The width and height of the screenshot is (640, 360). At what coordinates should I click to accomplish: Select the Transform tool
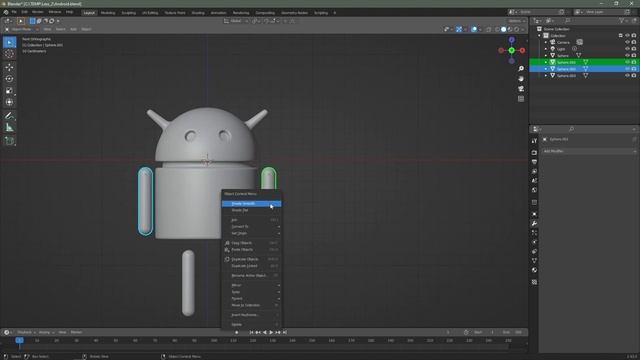9,102
